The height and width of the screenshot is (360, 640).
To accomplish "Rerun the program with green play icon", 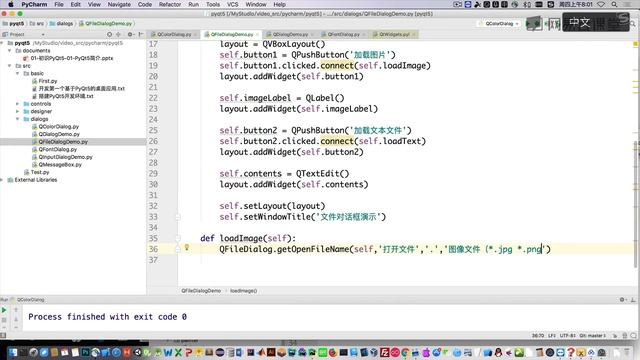I will pos(4,310).
